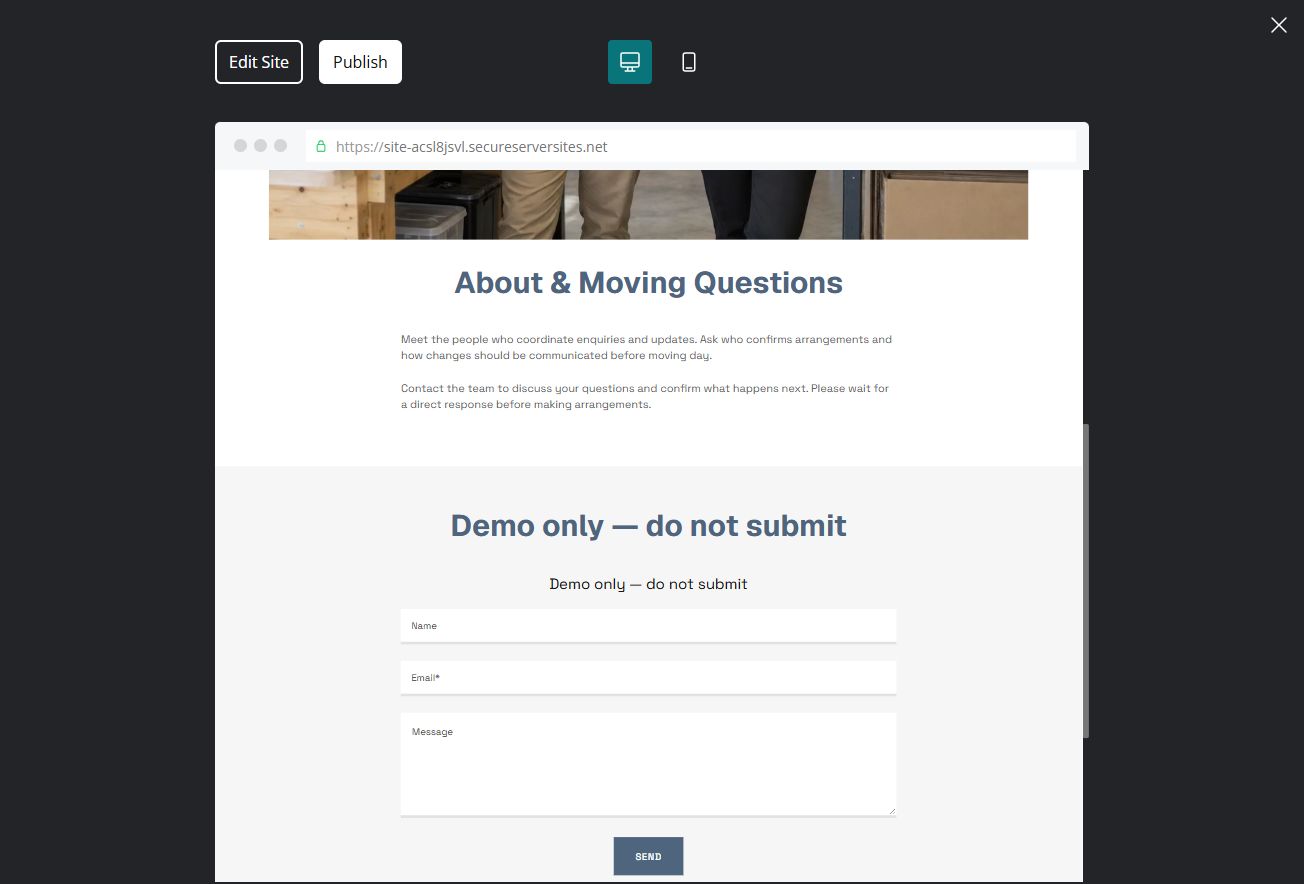
Task: Click the green lock icon in address bar
Action: 321,146
